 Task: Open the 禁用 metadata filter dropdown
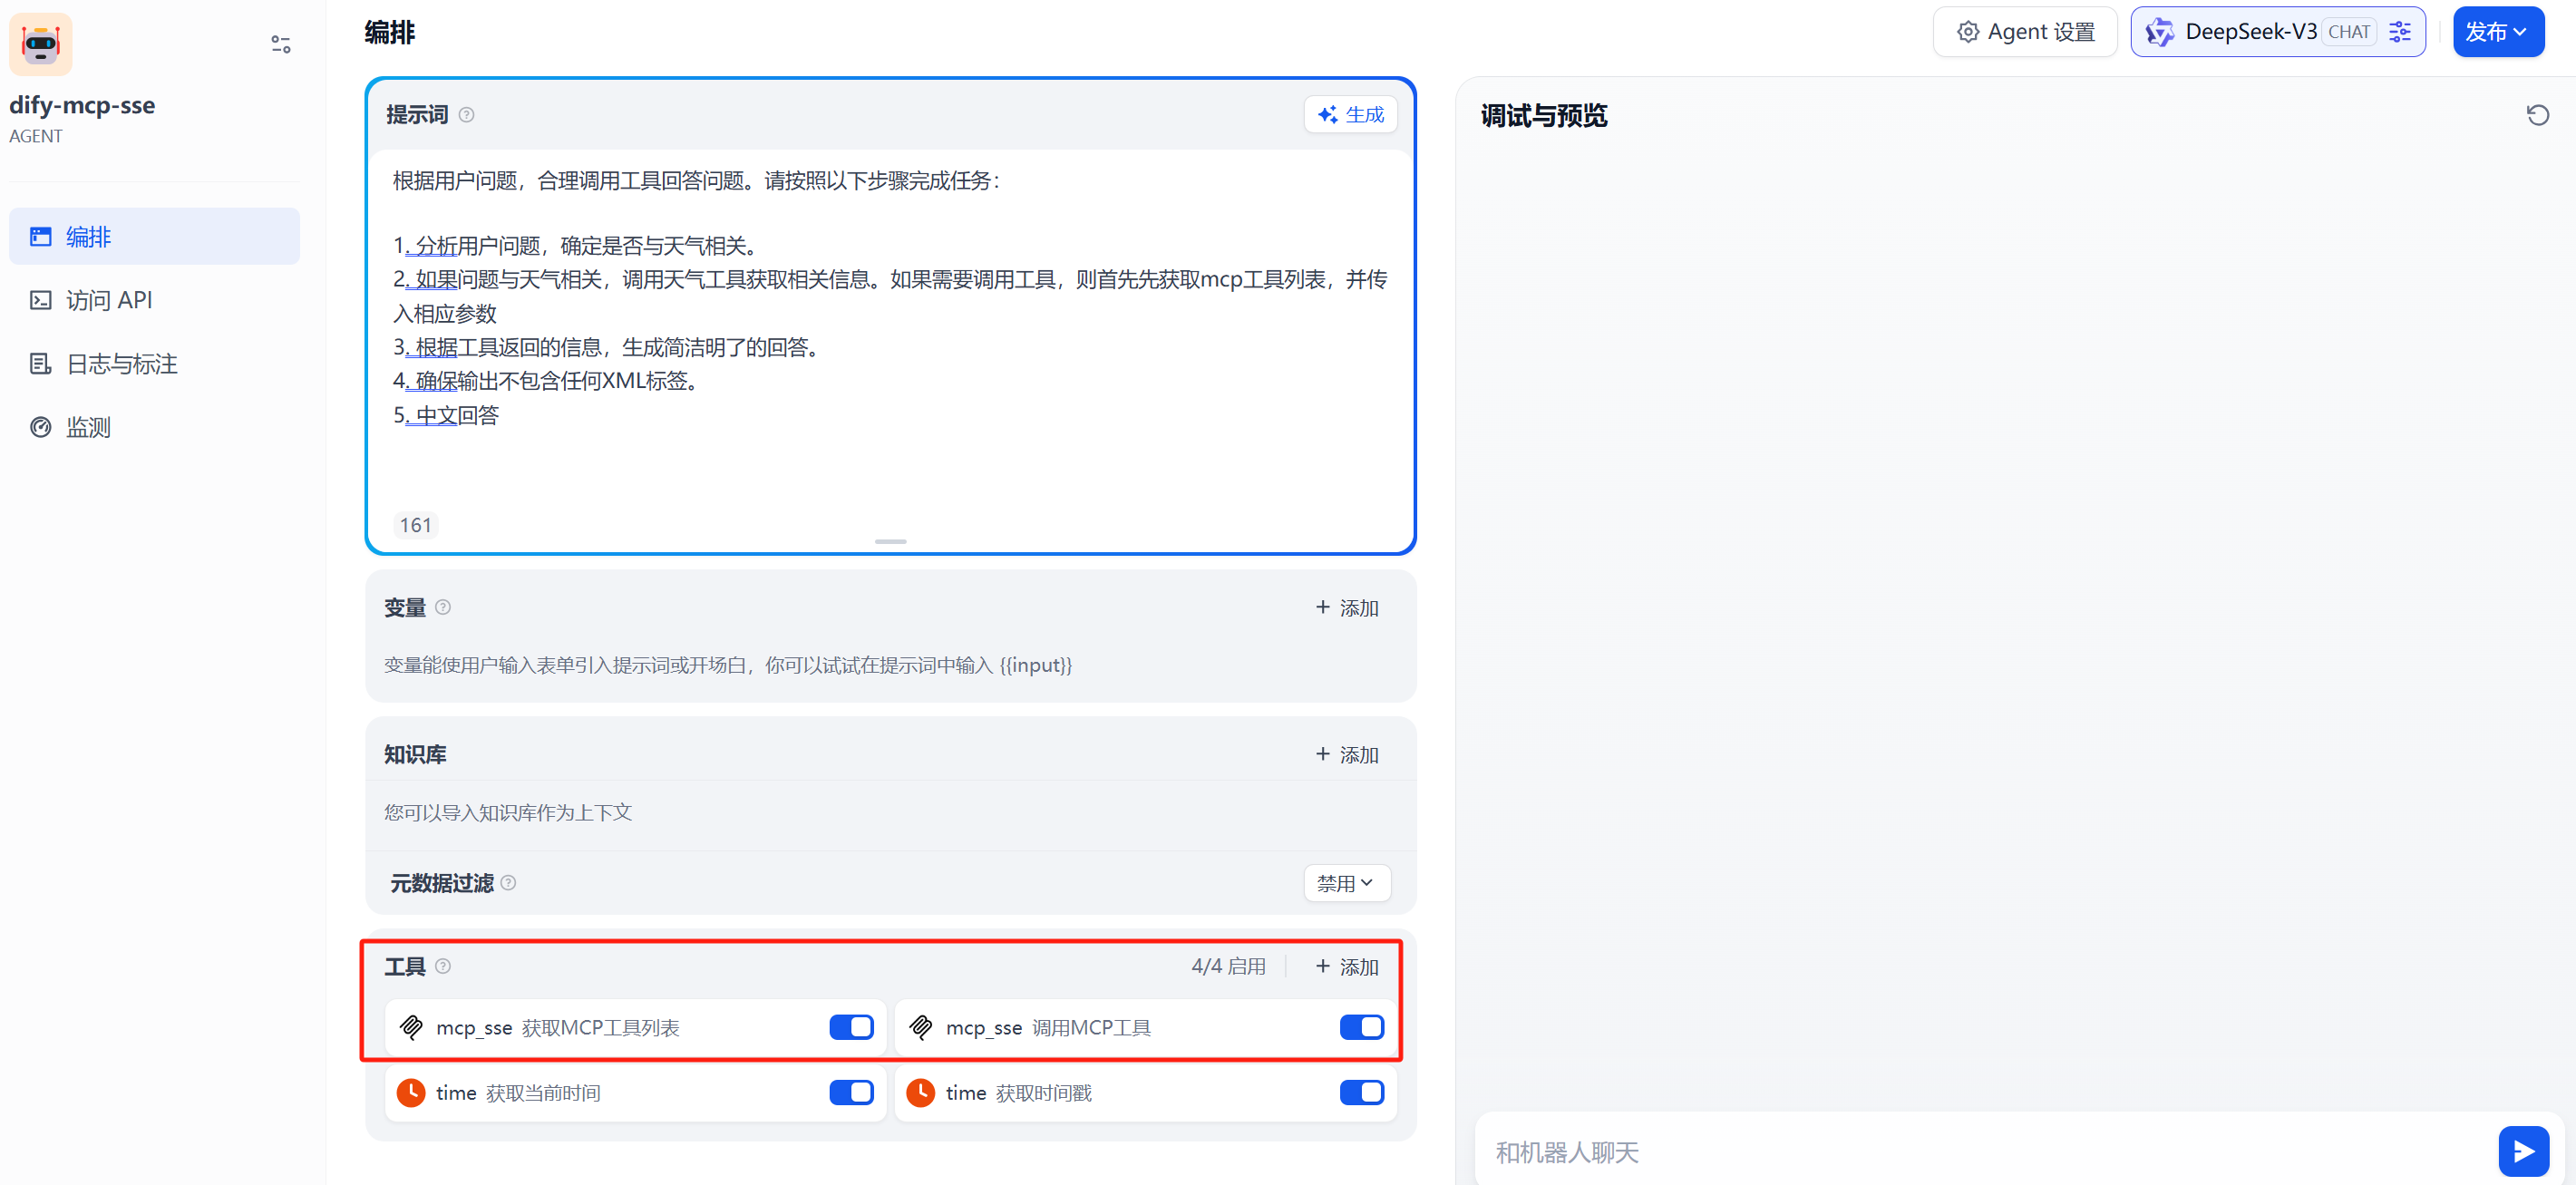(1346, 883)
